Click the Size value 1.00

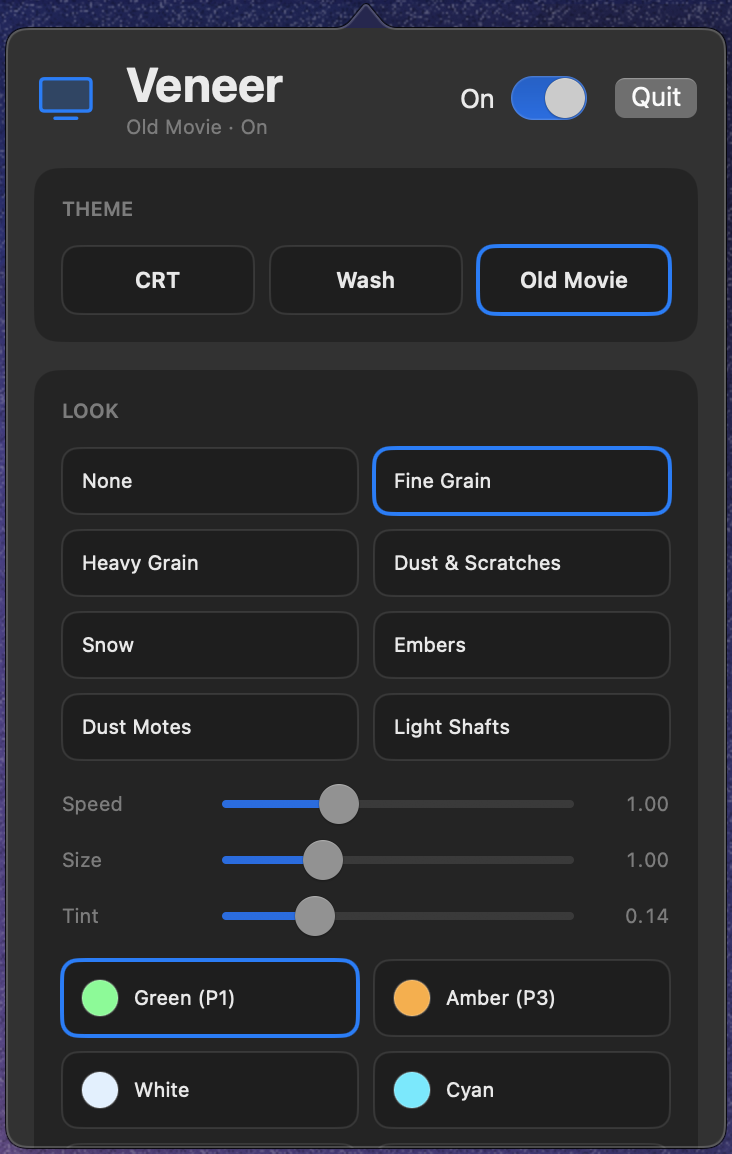647,860
